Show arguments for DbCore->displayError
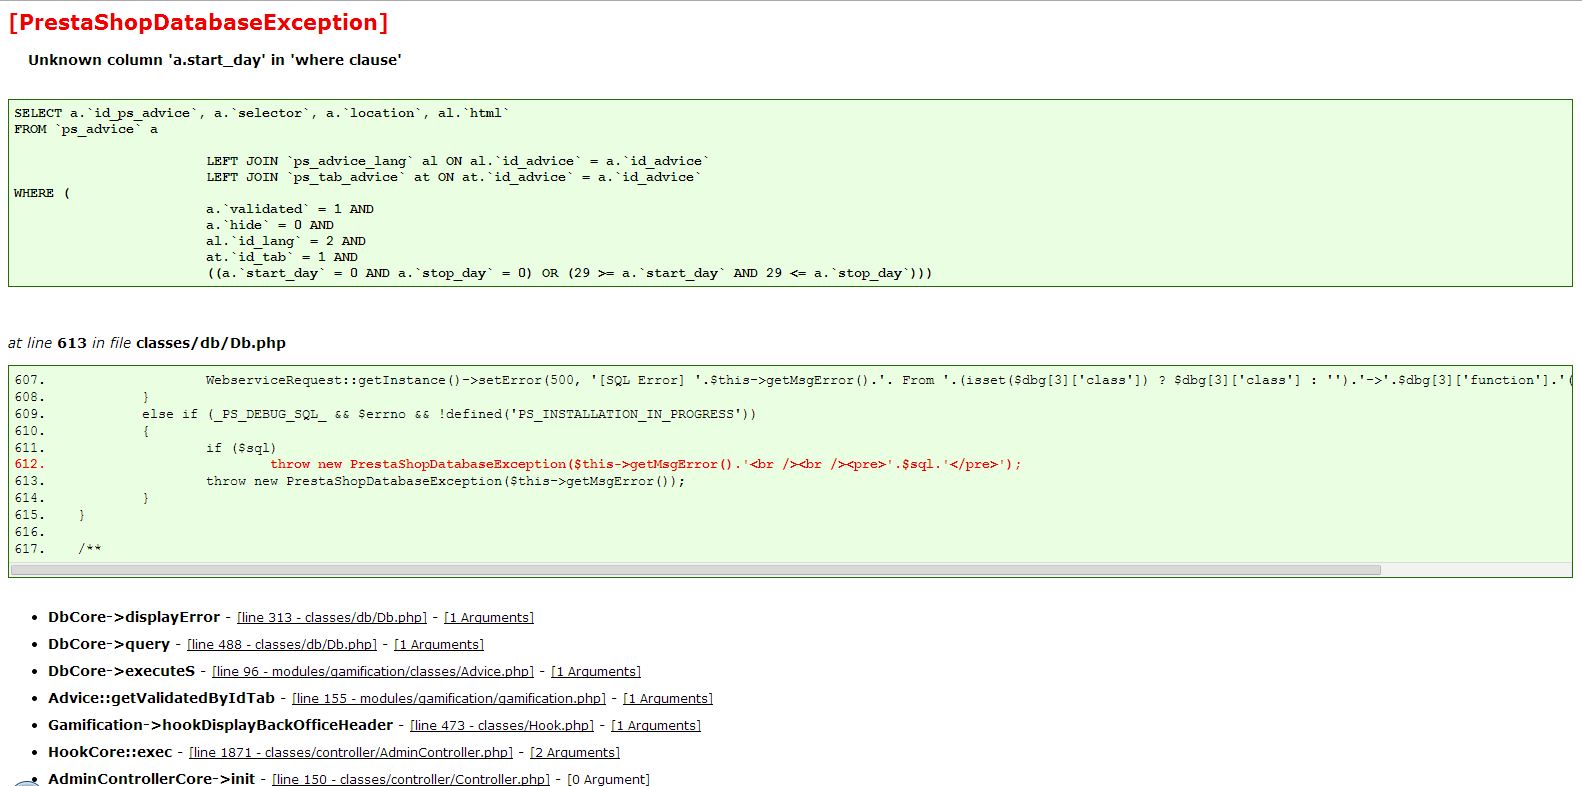Viewport: 1582px width, 786px height. coord(489,618)
